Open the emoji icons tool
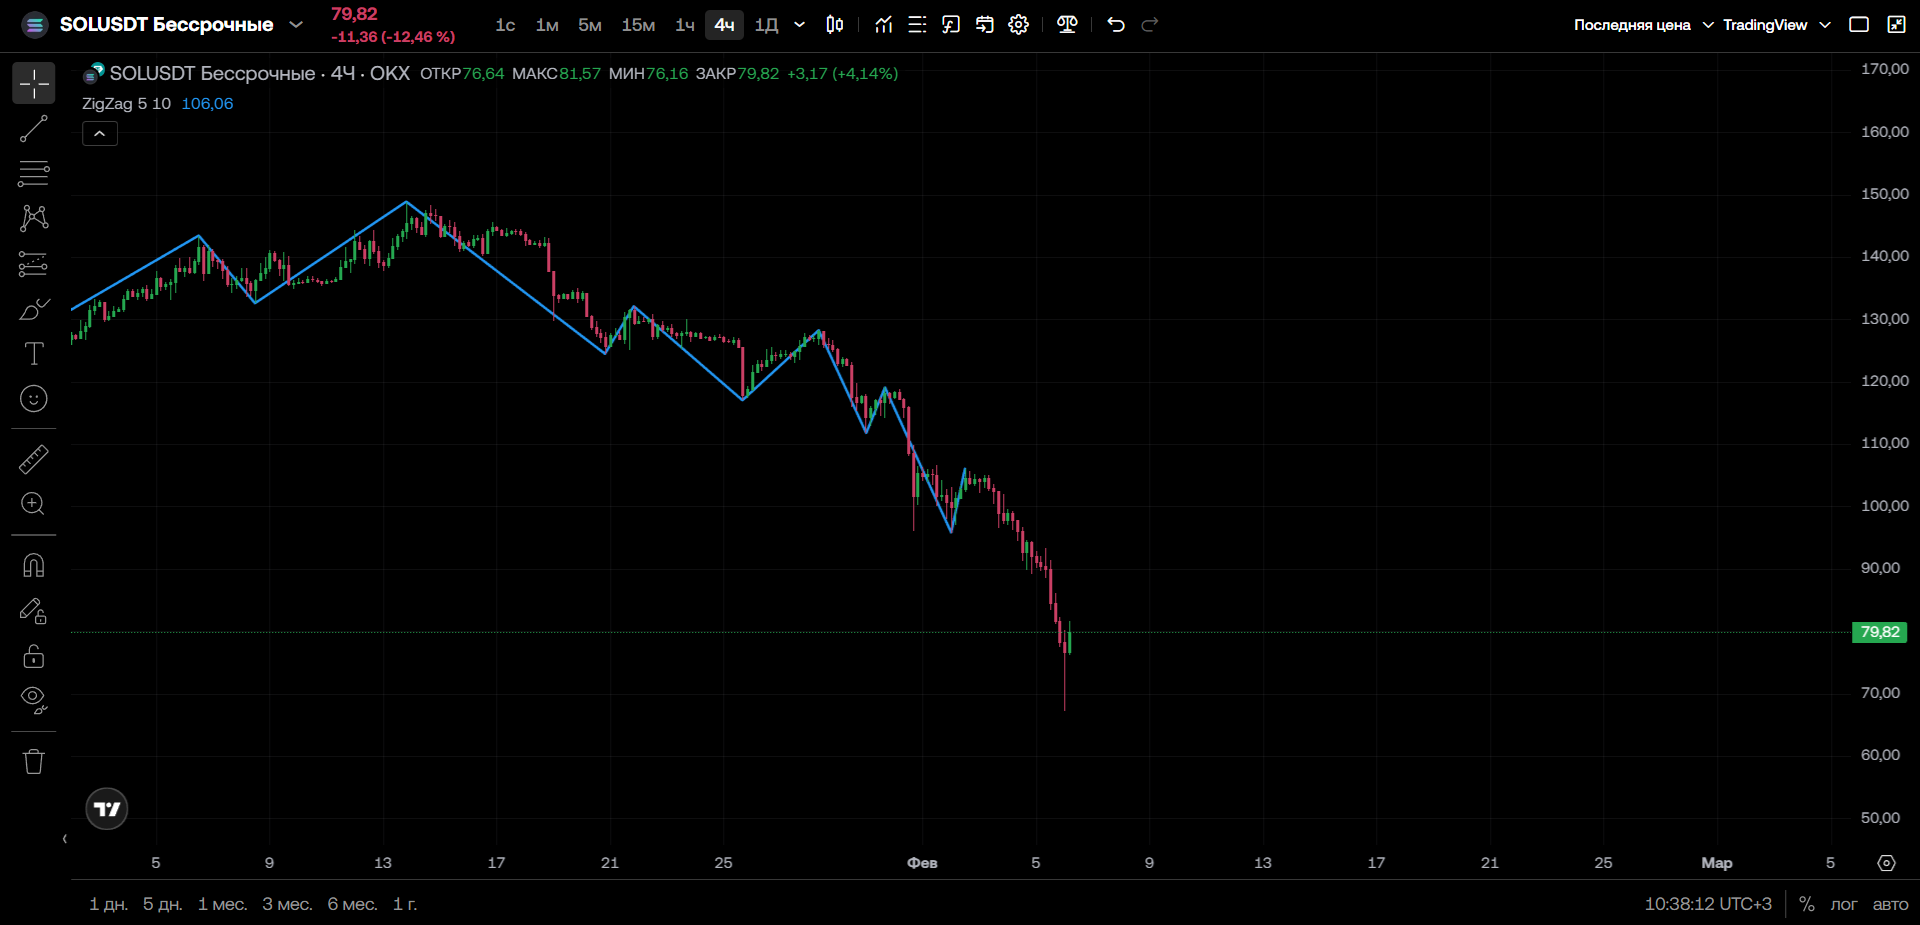The height and width of the screenshot is (925, 1920). 34,399
